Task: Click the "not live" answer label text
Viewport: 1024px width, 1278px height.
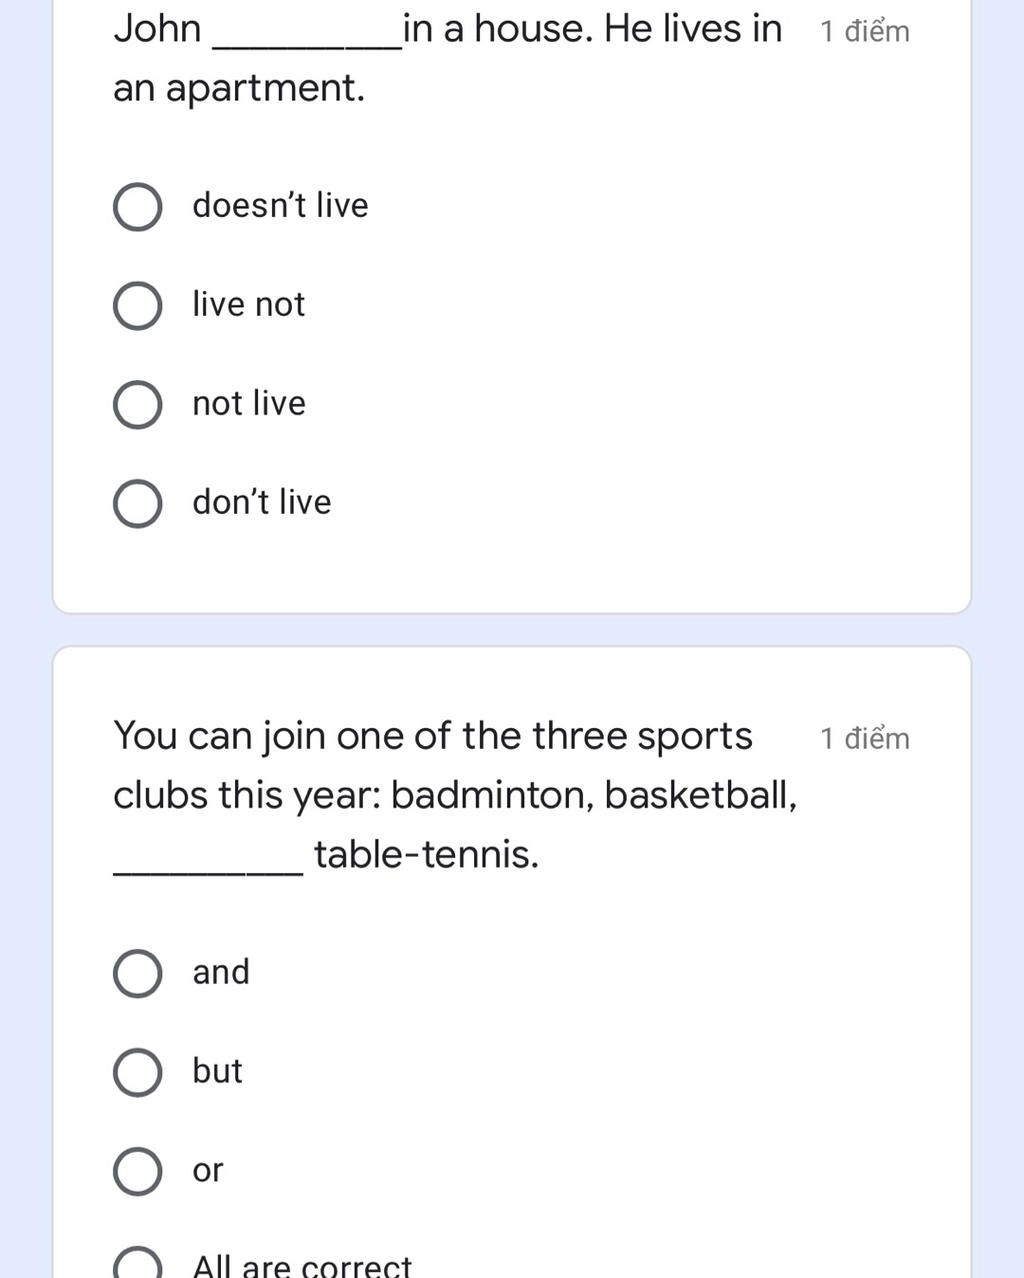Action: click(249, 403)
